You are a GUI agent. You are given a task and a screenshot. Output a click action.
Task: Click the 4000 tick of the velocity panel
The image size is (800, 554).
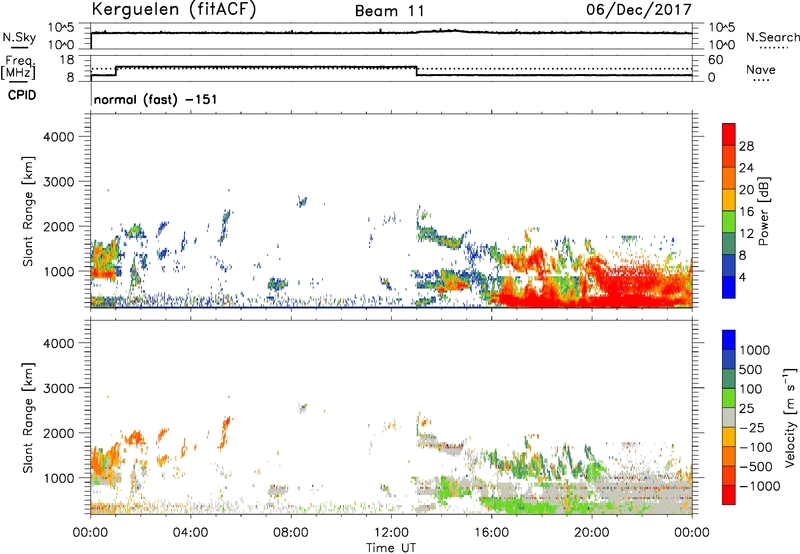(x=59, y=343)
